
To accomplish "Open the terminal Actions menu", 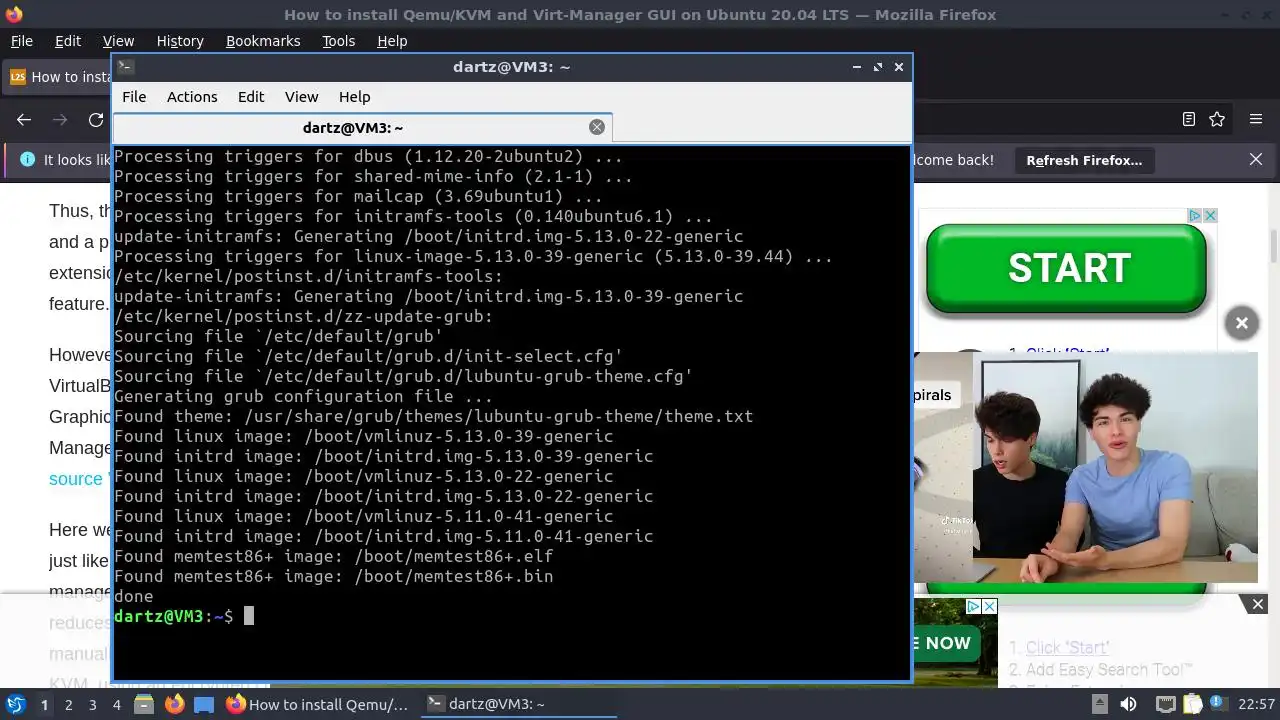I will 192,97.
